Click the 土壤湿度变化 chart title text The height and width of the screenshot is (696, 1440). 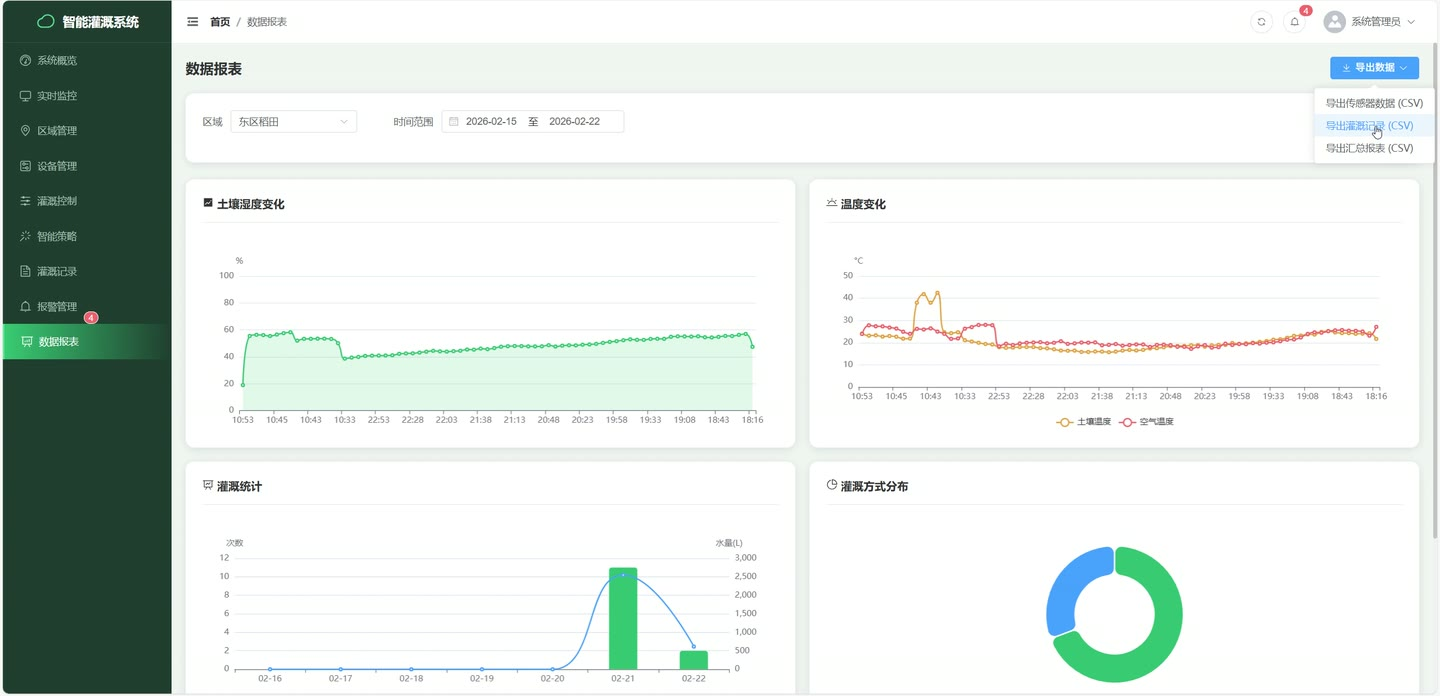pos(251,204)
